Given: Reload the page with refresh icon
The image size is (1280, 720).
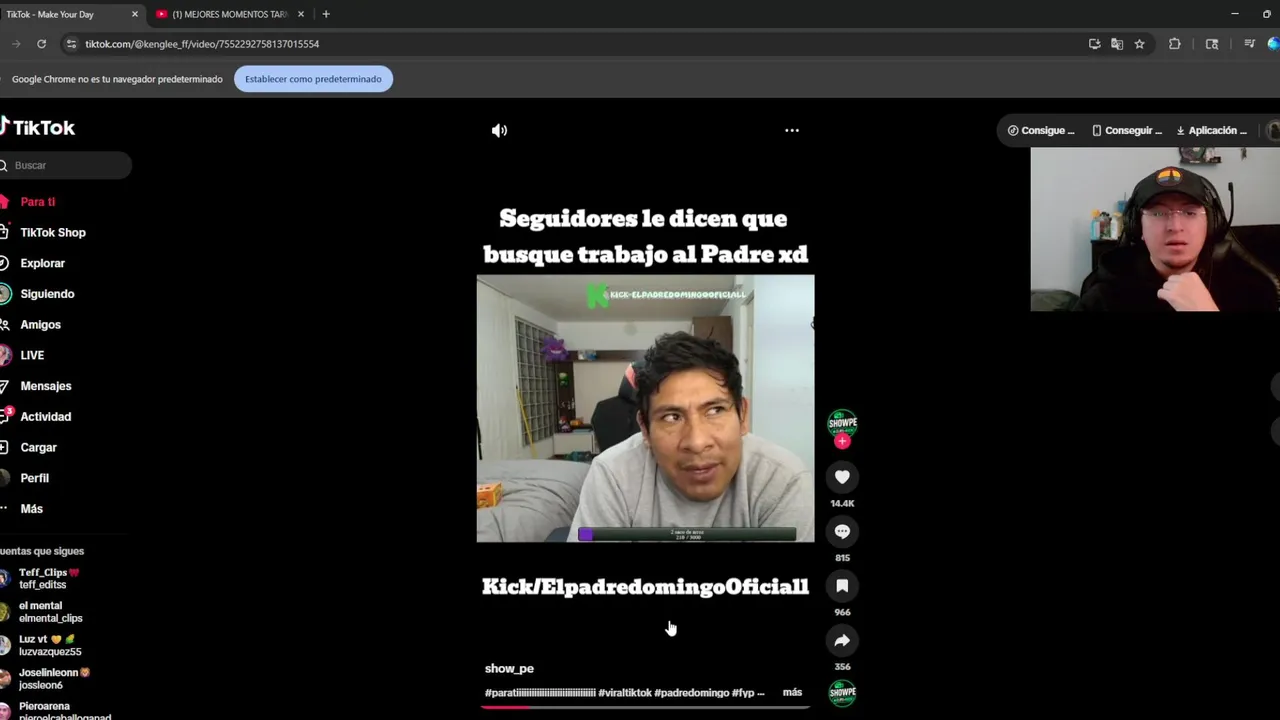Looking at the screenshot, I should 41,44.
